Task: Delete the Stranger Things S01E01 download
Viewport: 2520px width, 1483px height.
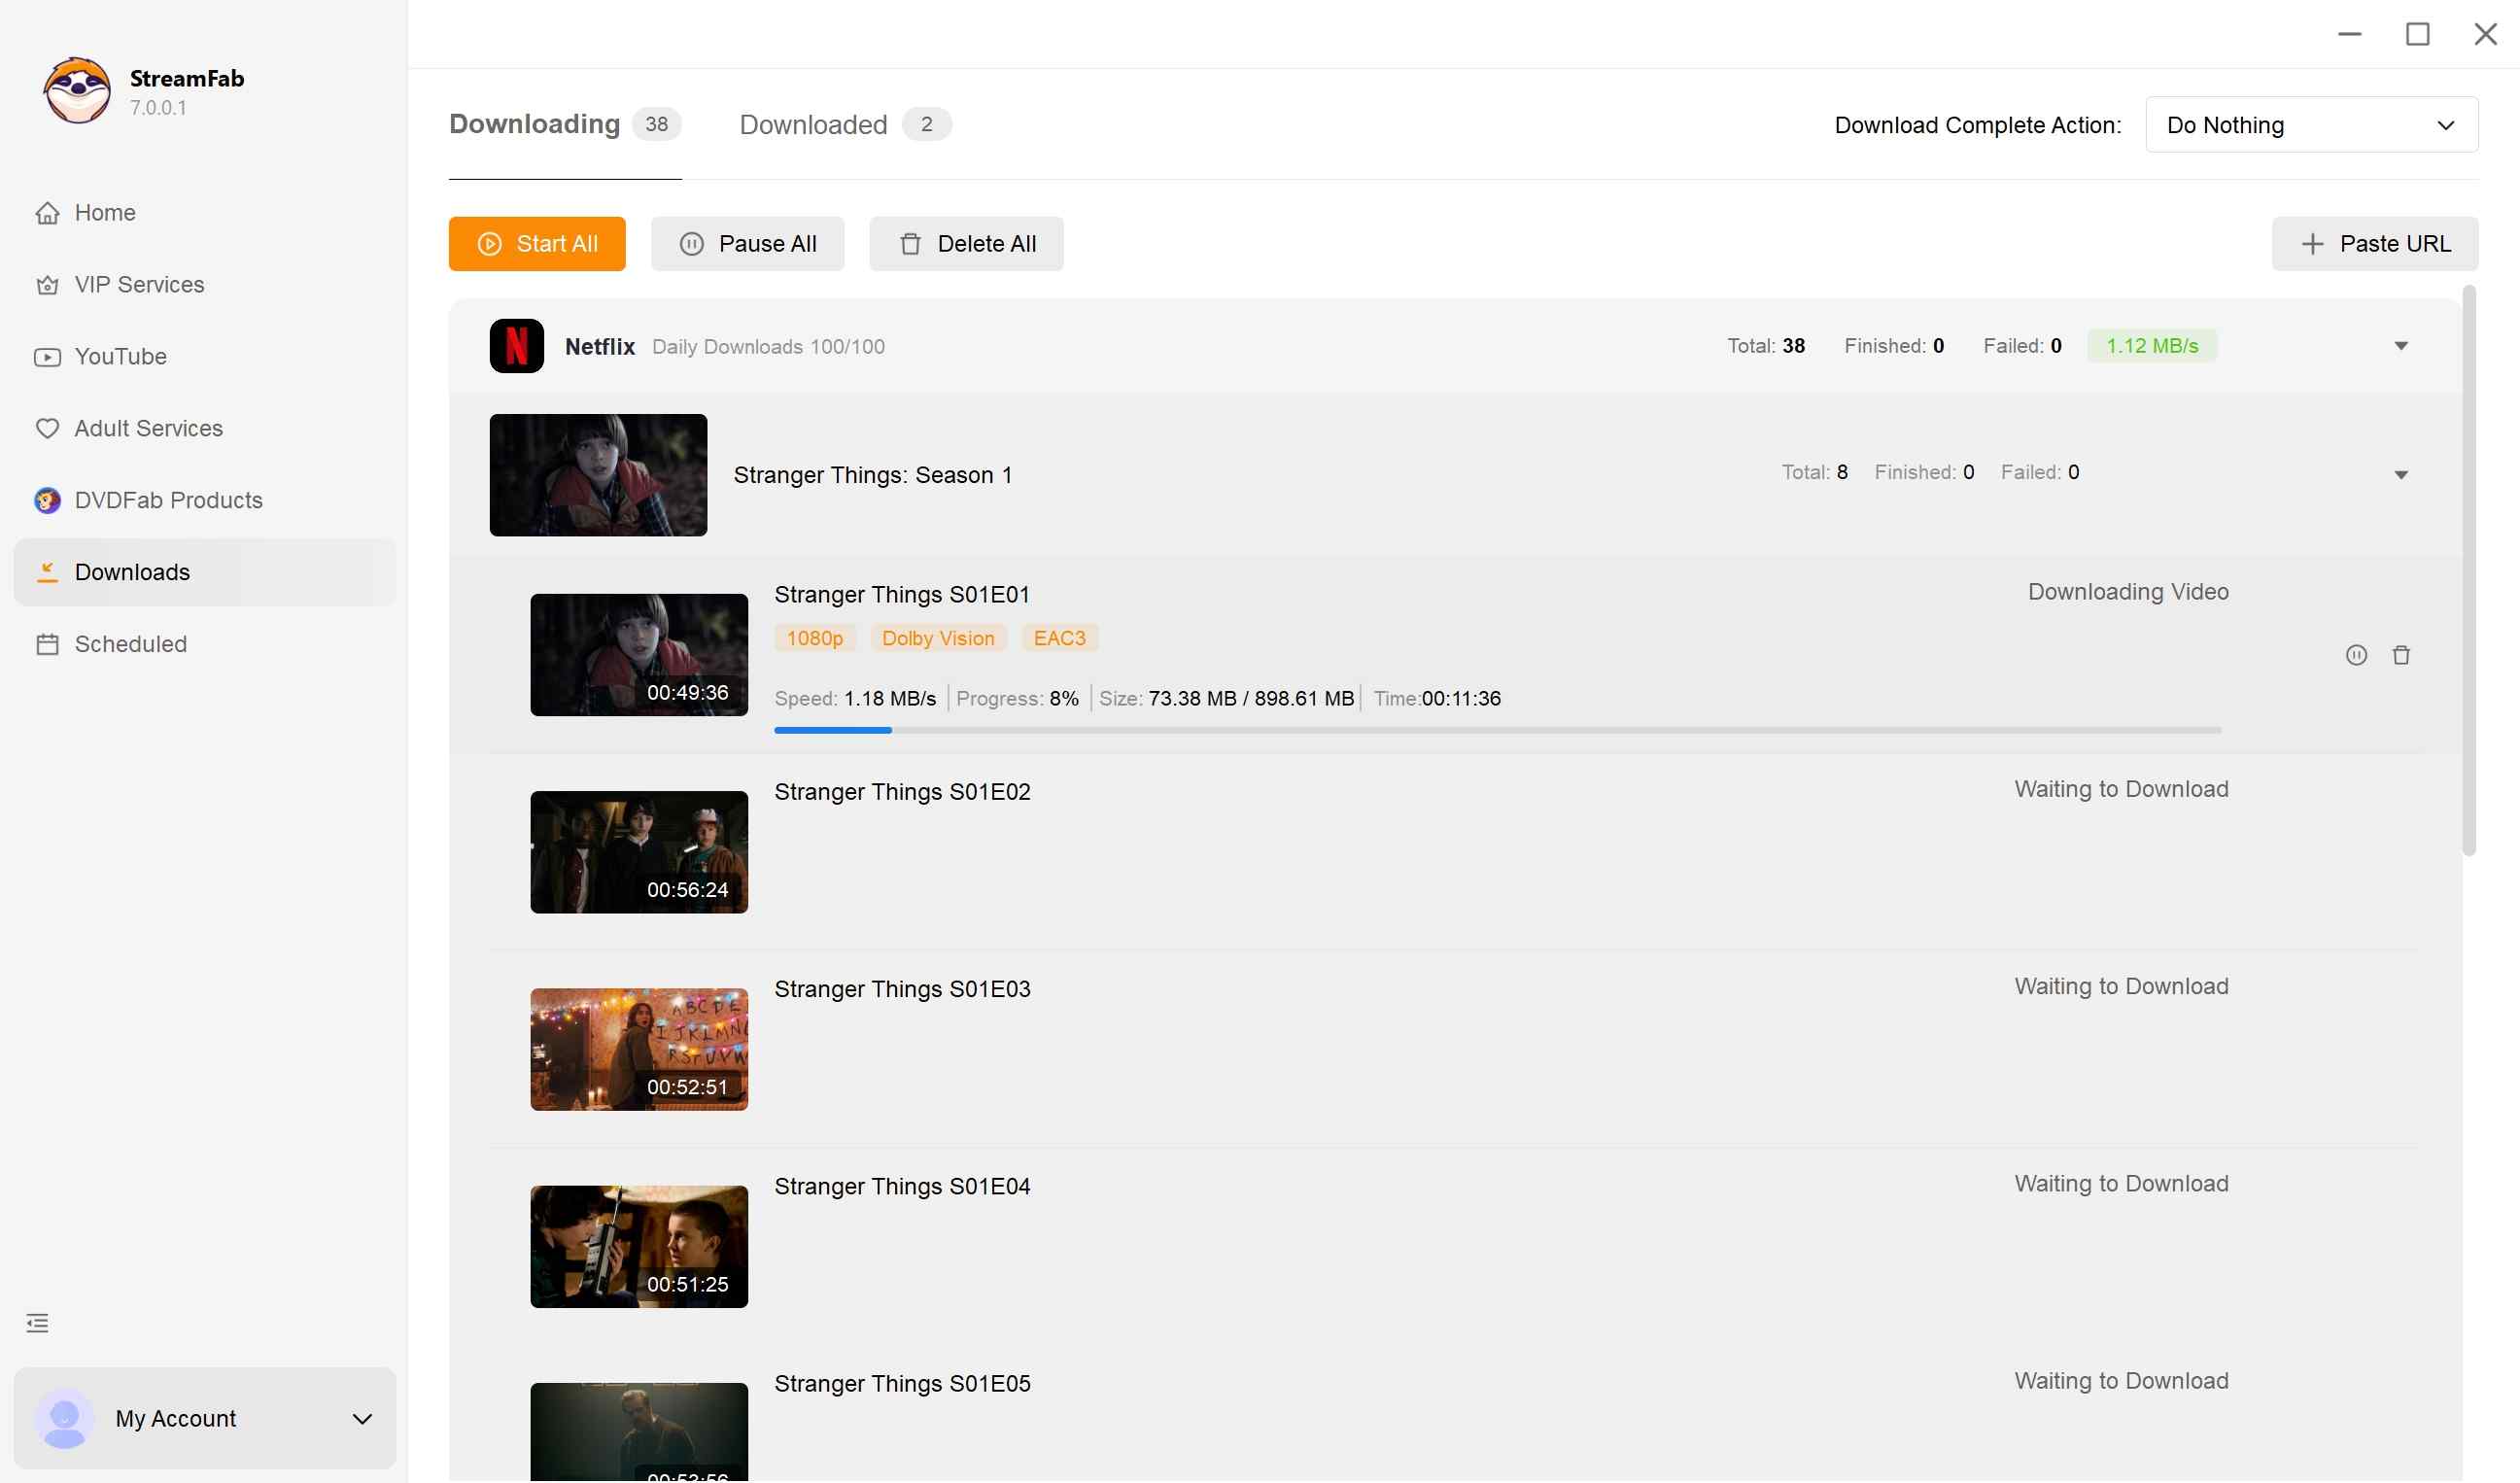Action: (x=2402, y=654)
